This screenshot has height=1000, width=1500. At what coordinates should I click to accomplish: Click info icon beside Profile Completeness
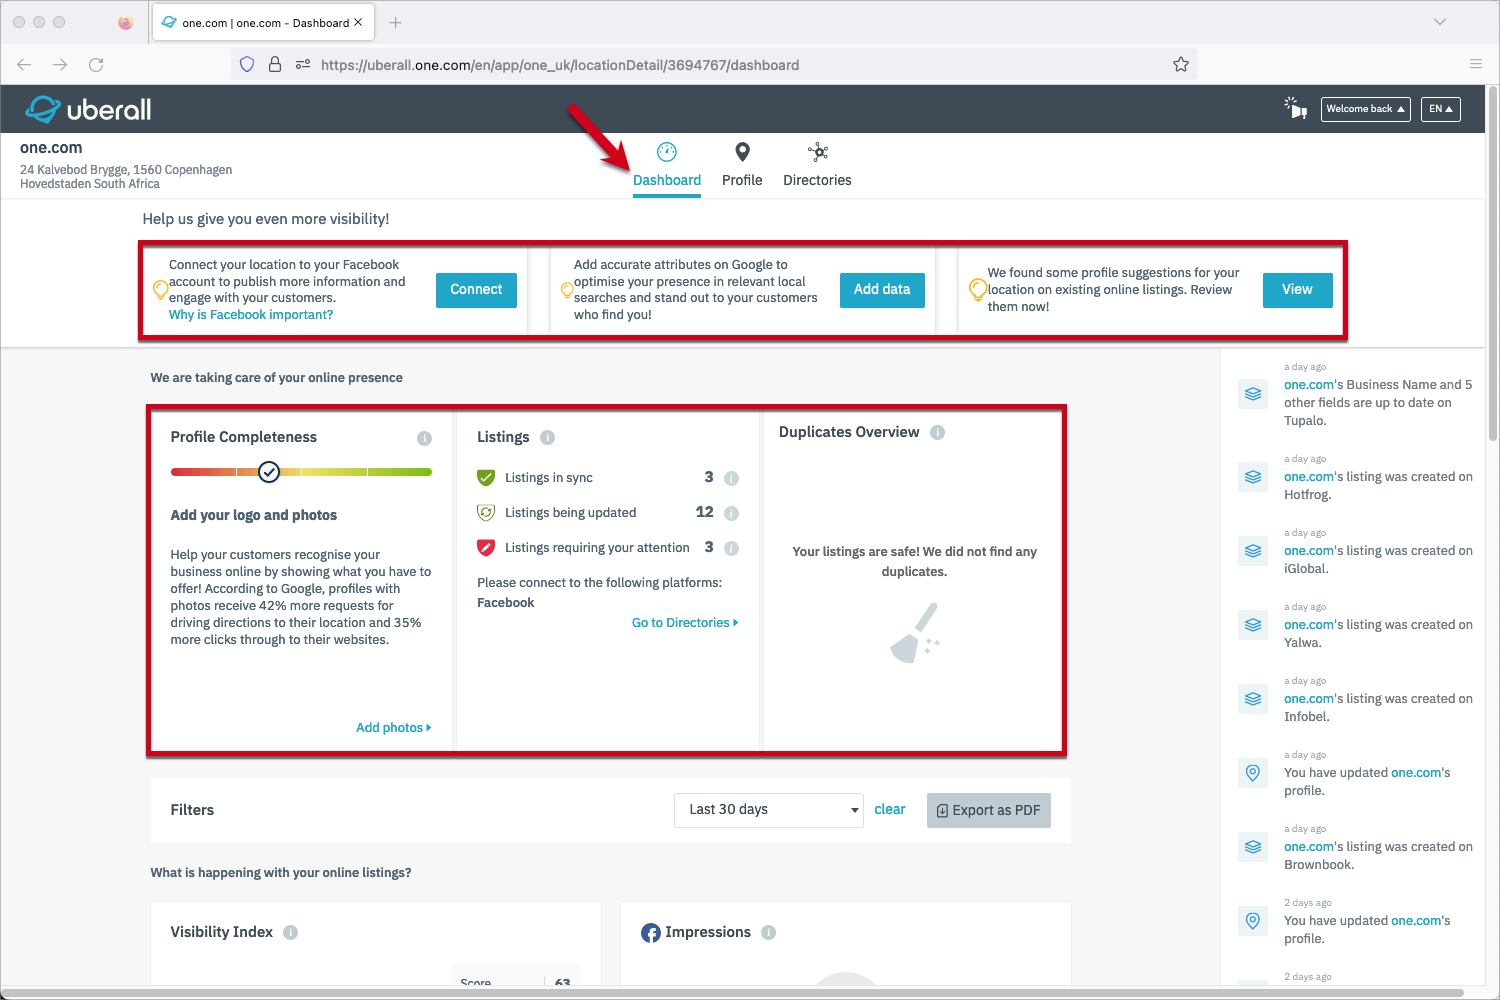pos(424,438)
